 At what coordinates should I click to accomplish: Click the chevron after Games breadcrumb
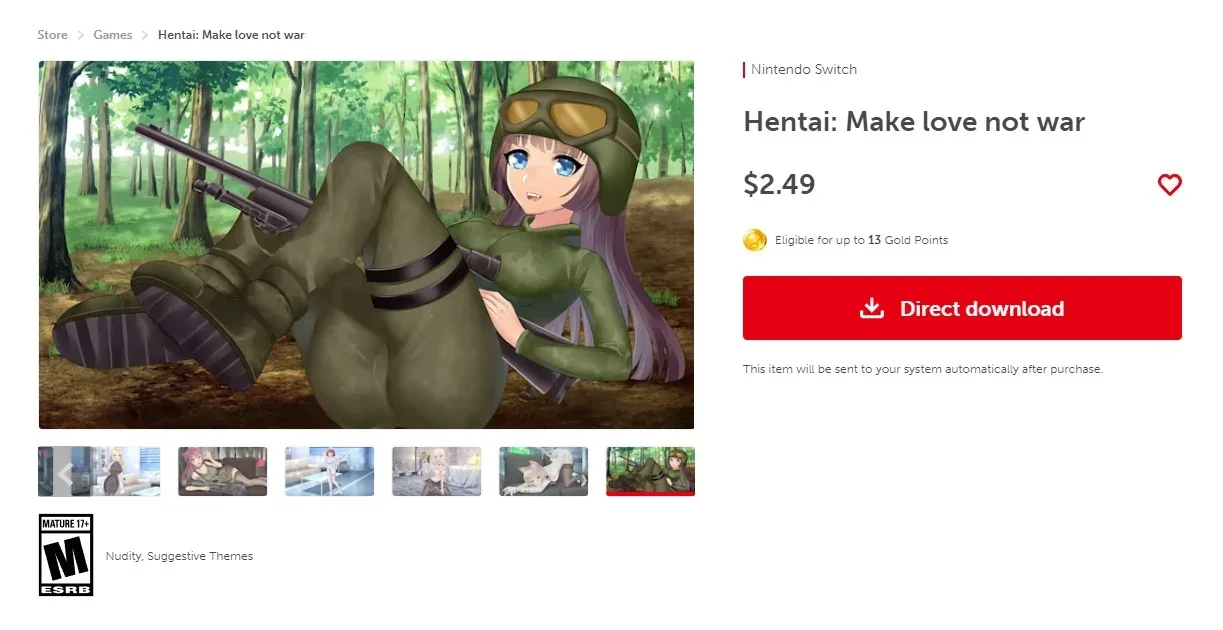[x=145, y=35]
